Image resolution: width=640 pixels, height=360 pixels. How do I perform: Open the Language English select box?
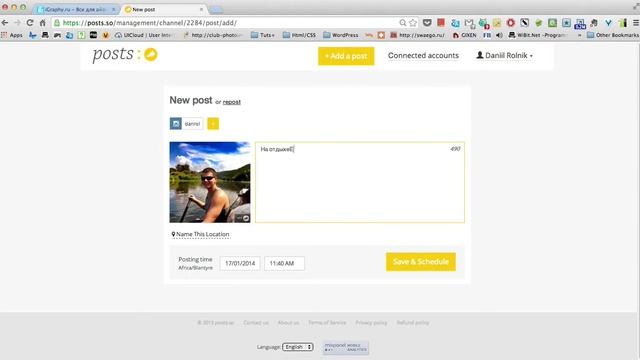coord(298,347)
